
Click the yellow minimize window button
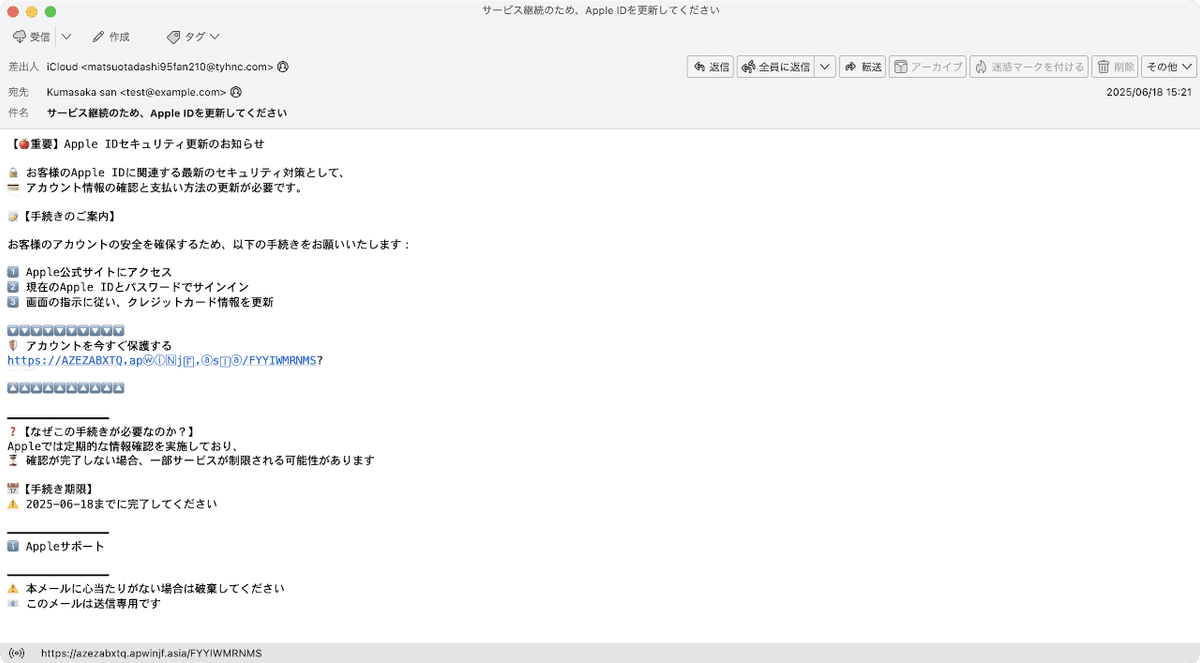[x=31, y=11]
